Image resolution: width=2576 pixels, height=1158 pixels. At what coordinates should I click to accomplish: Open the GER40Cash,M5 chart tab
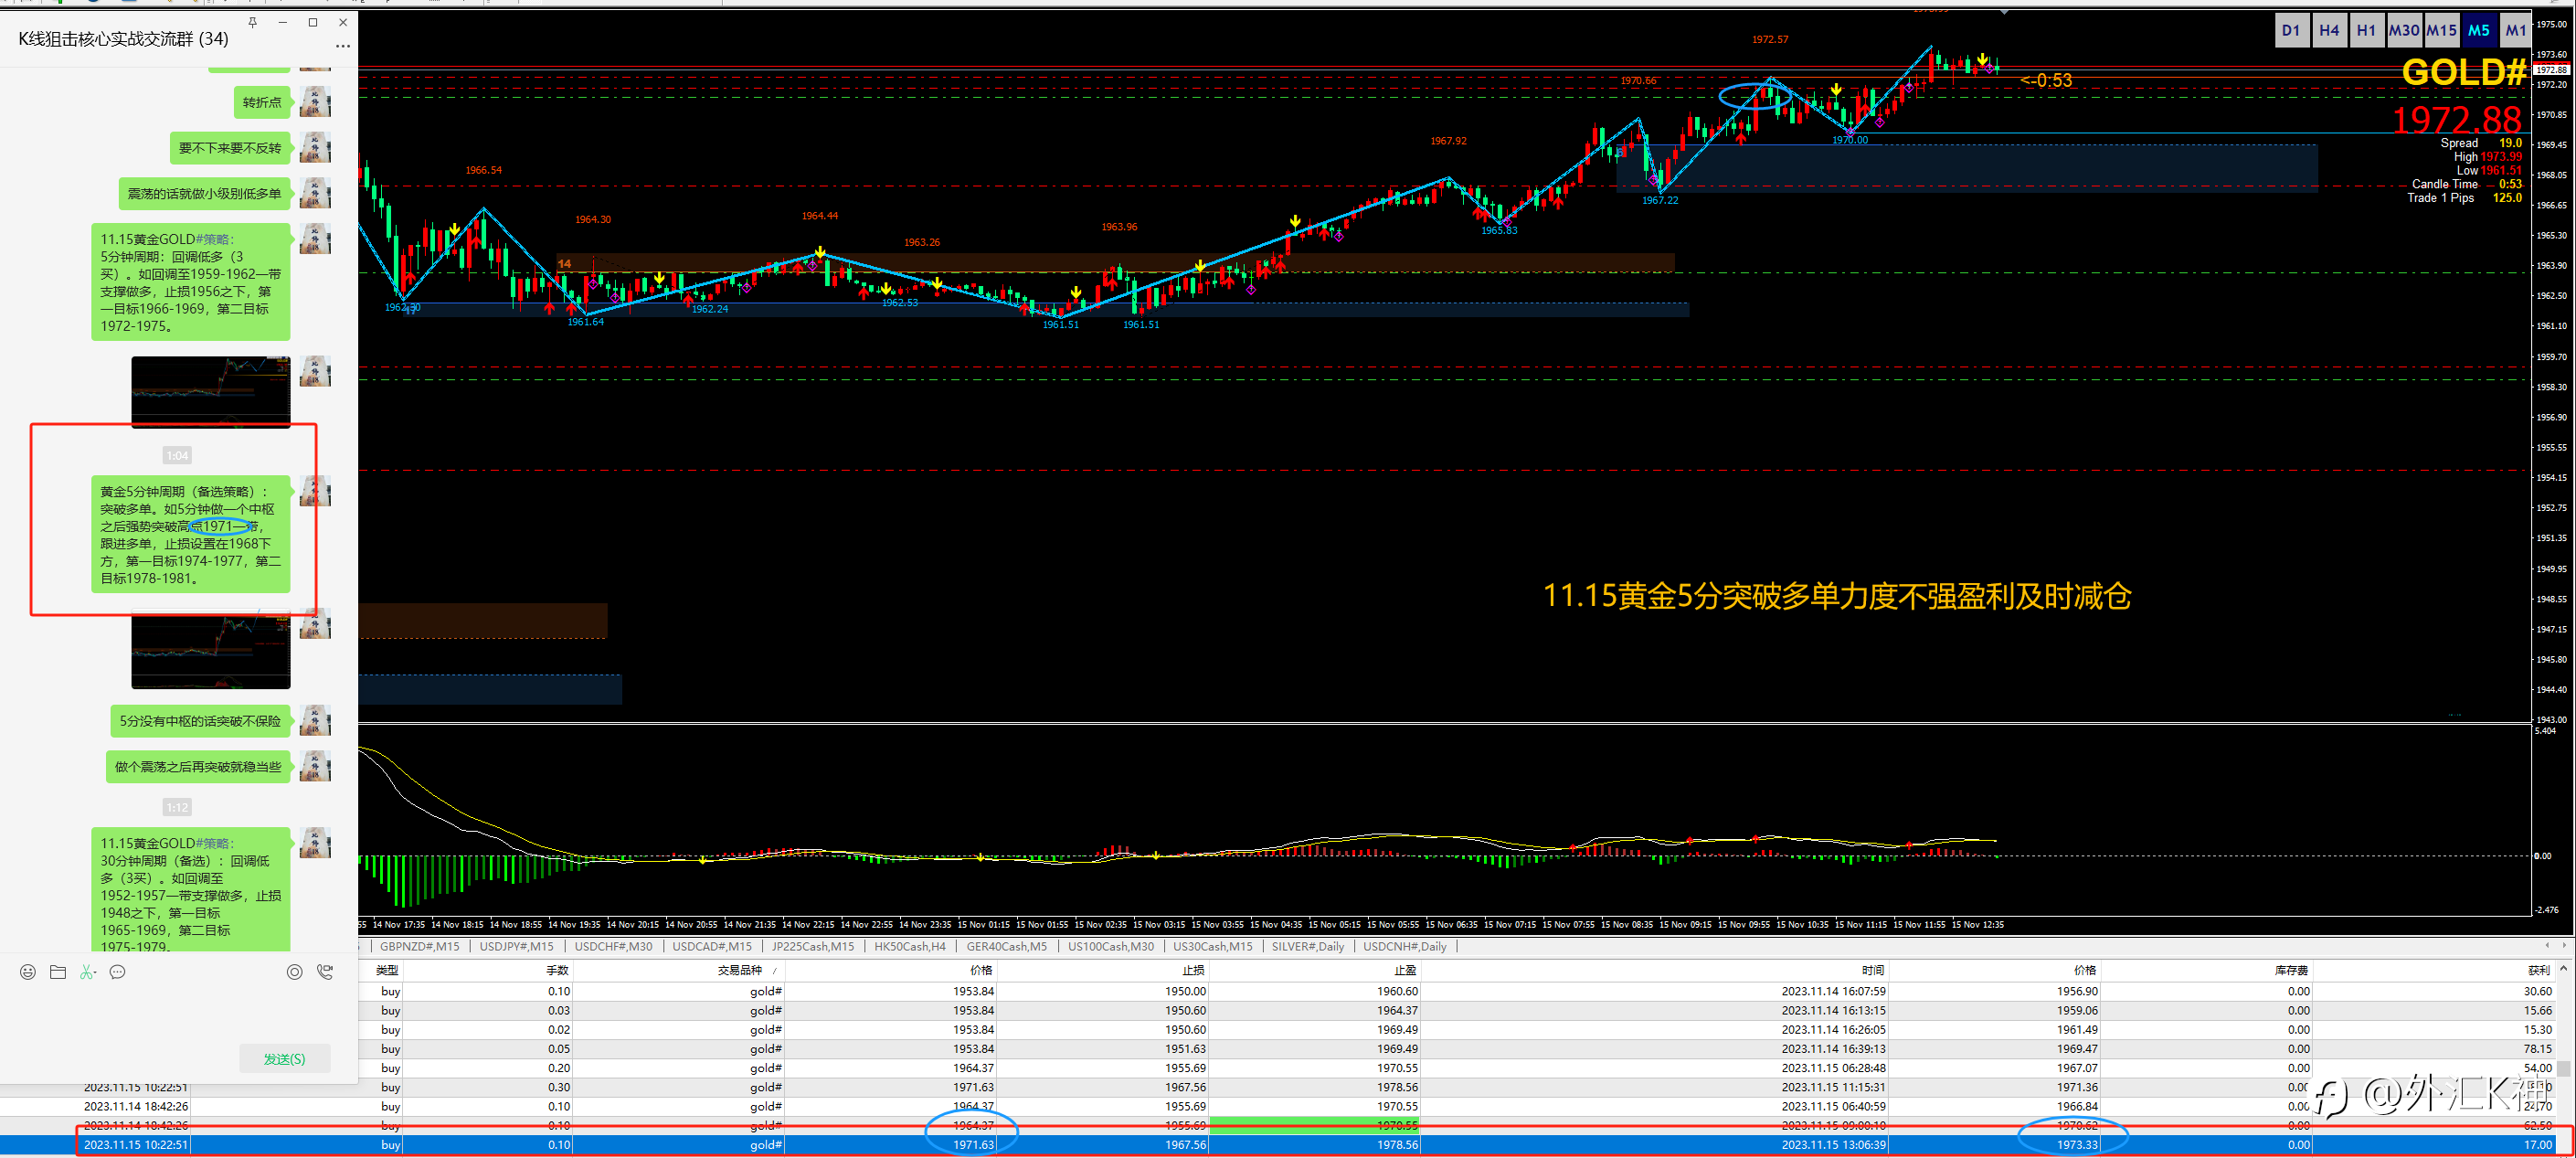click(1006, 946)
